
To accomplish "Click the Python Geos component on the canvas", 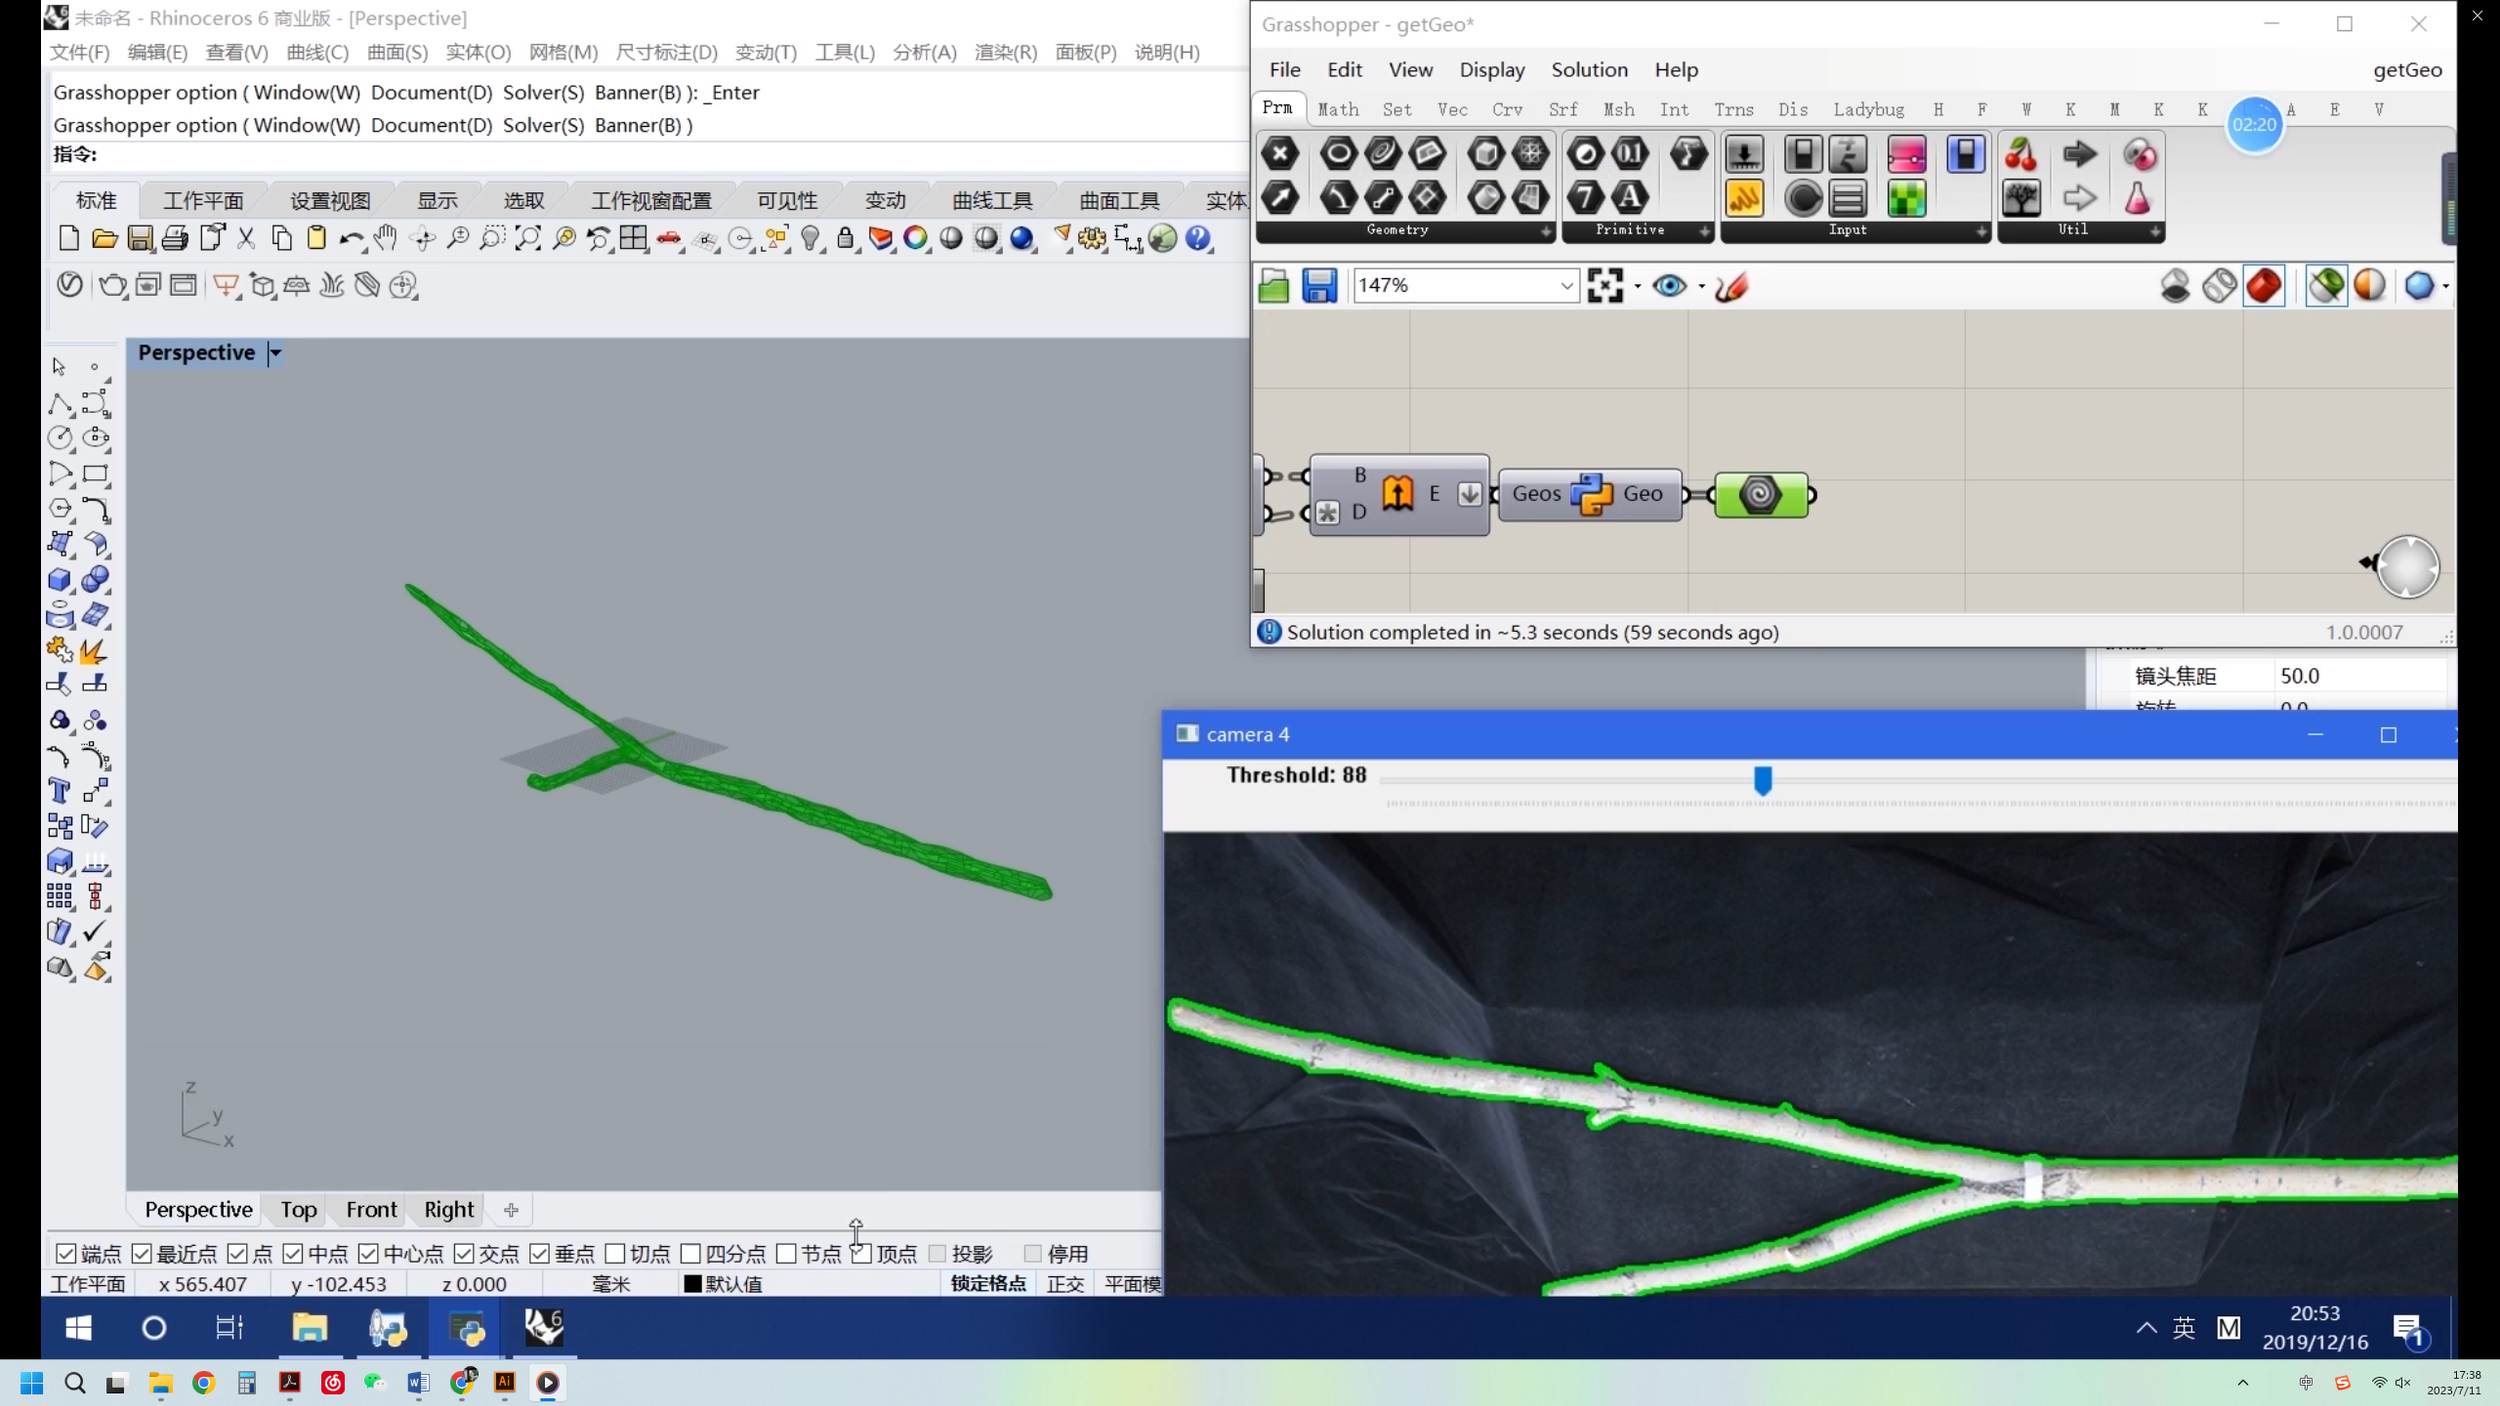I will (x=1590, y=493).
